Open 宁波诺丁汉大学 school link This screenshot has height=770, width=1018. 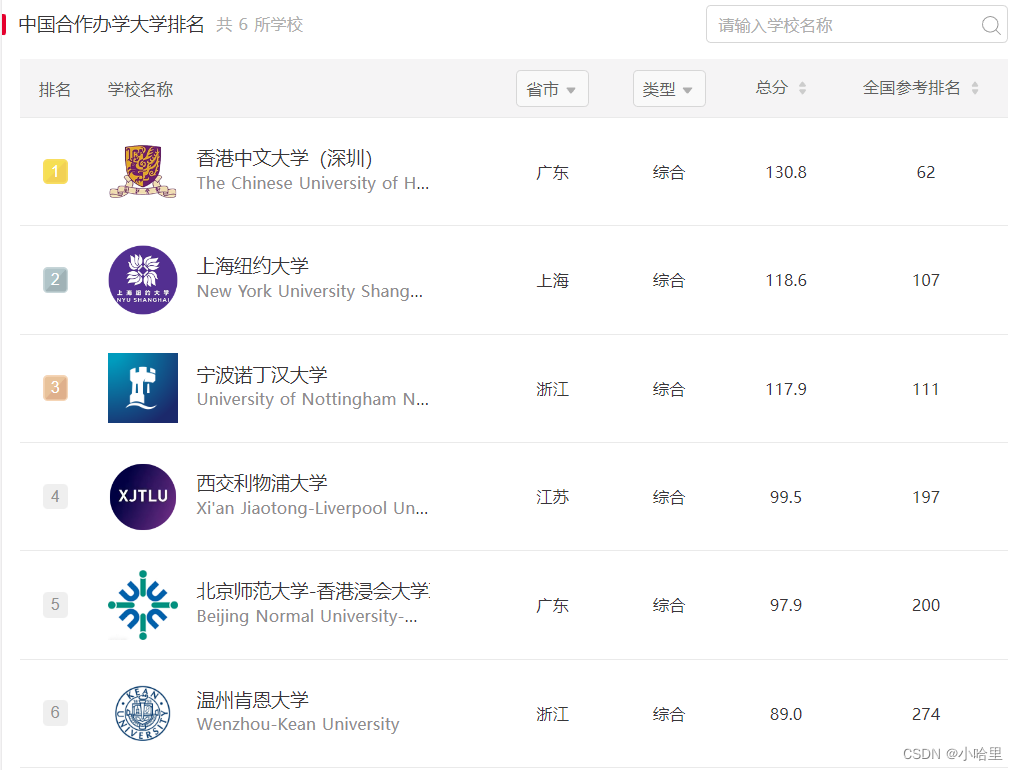point(262,375)
